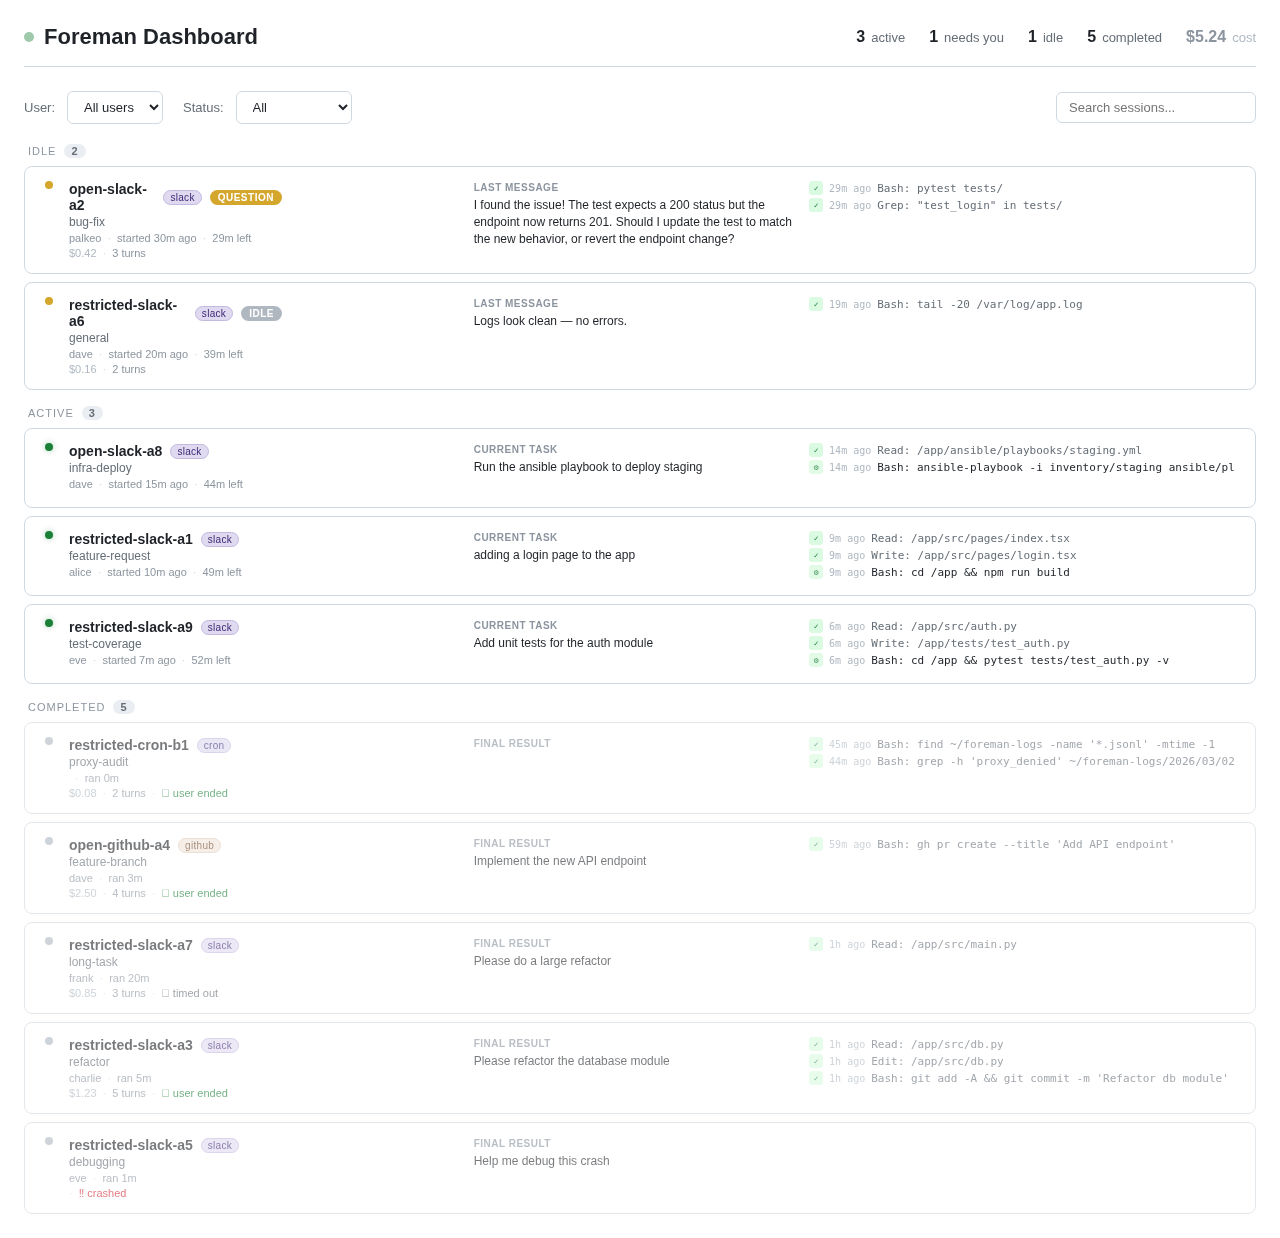Click the crashed warning icon on restricted-slack-a5
Viewport: 1280px width, 1238px height.
click(x=81, y=1193)
